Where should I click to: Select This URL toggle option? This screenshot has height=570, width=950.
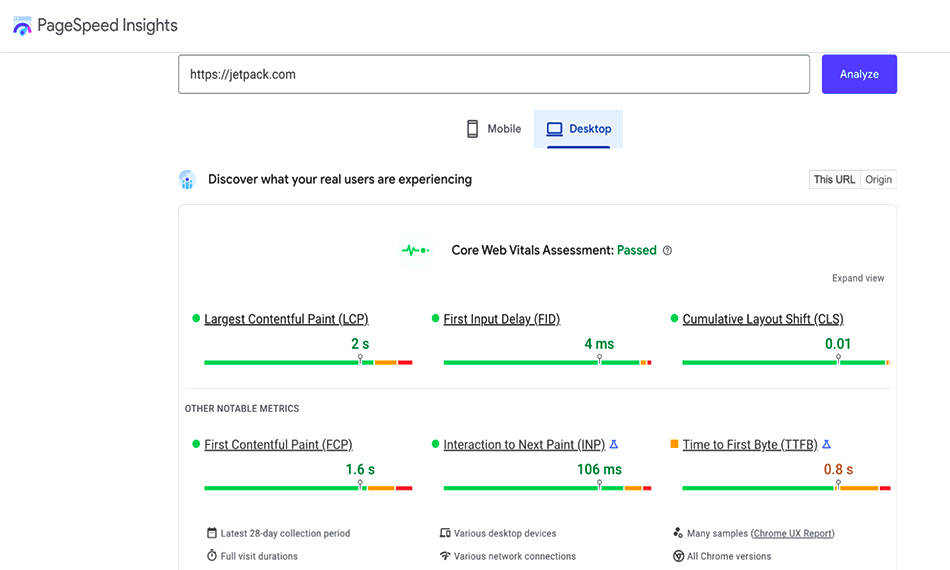click(x=834, y=179)
